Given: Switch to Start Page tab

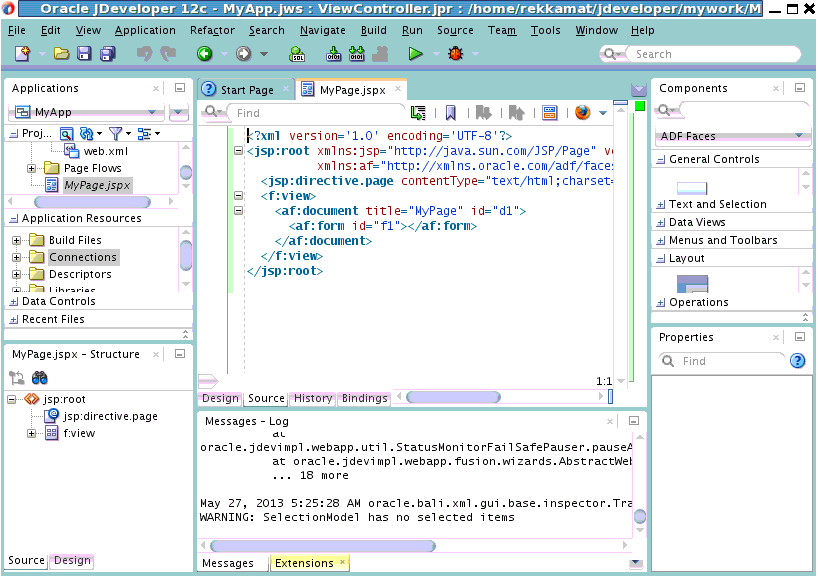Looking at the screenshot, I should (247, 90).
